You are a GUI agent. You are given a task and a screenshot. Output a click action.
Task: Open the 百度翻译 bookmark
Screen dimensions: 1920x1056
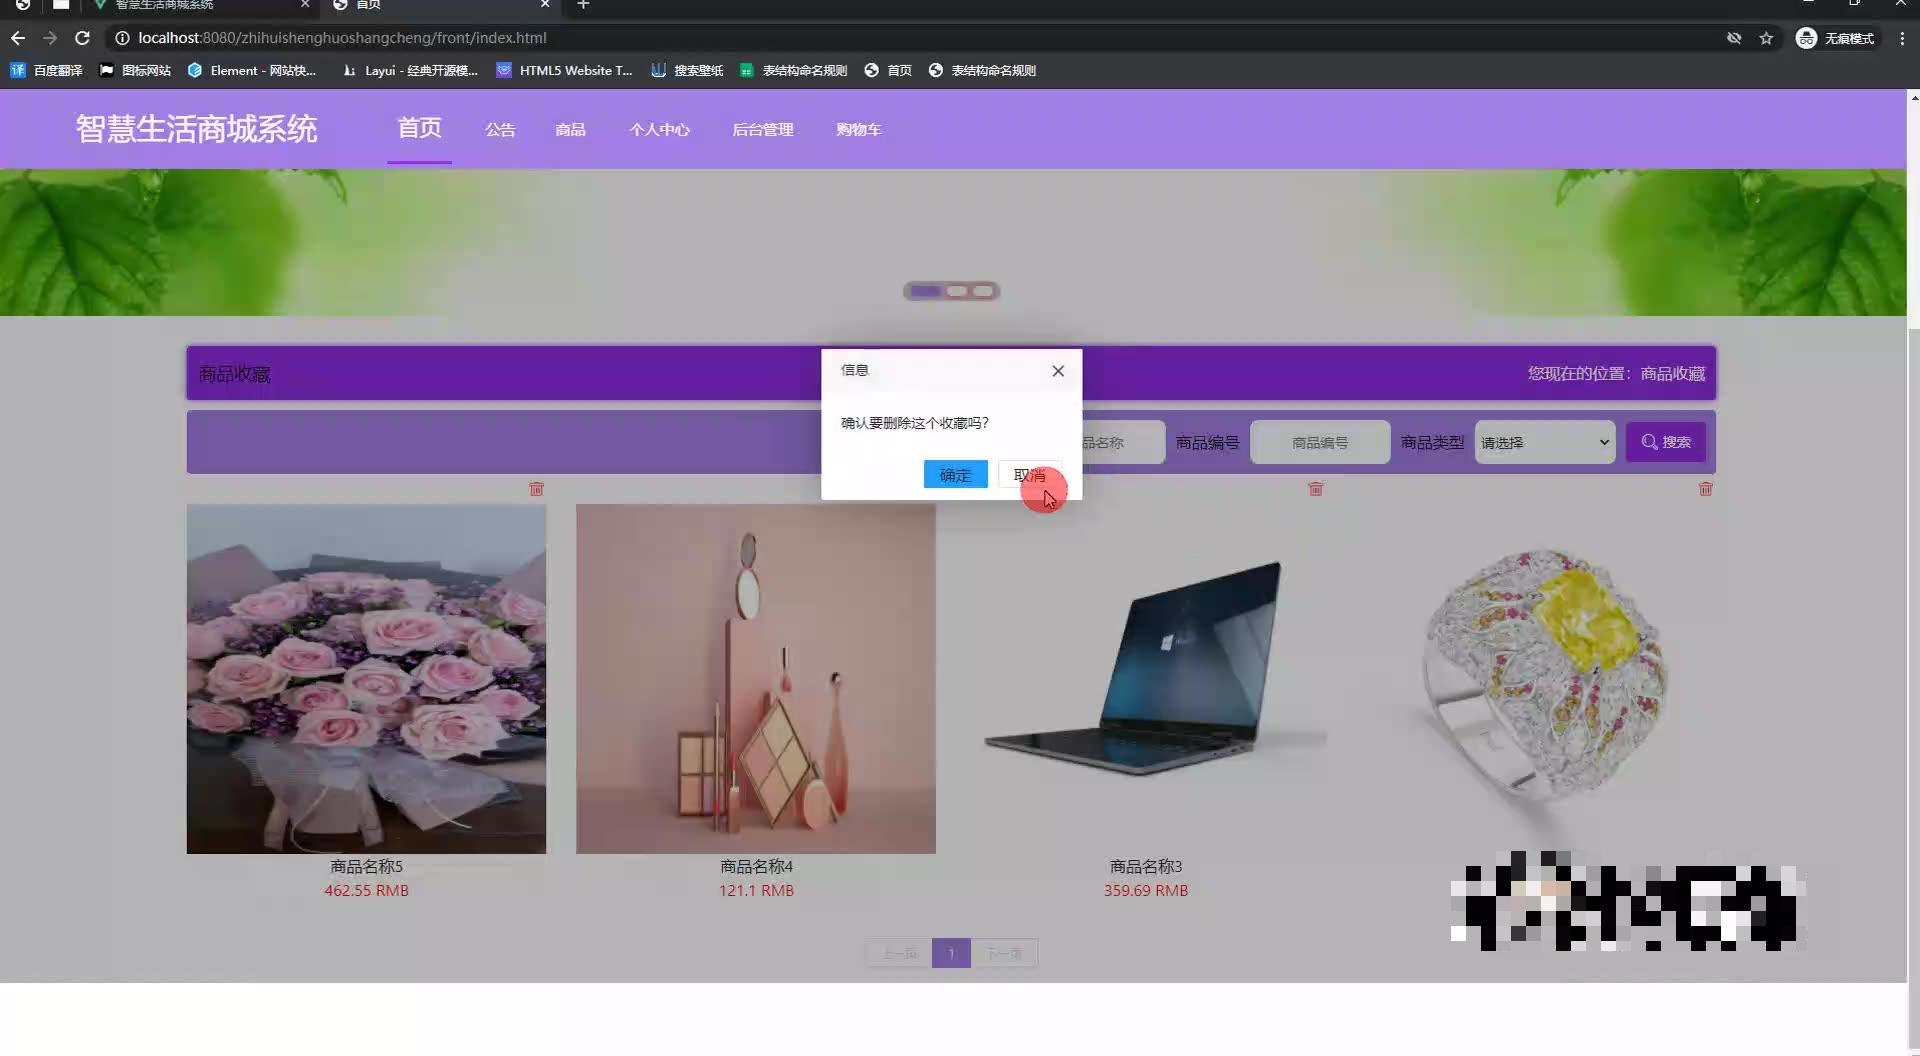[46, 70]
